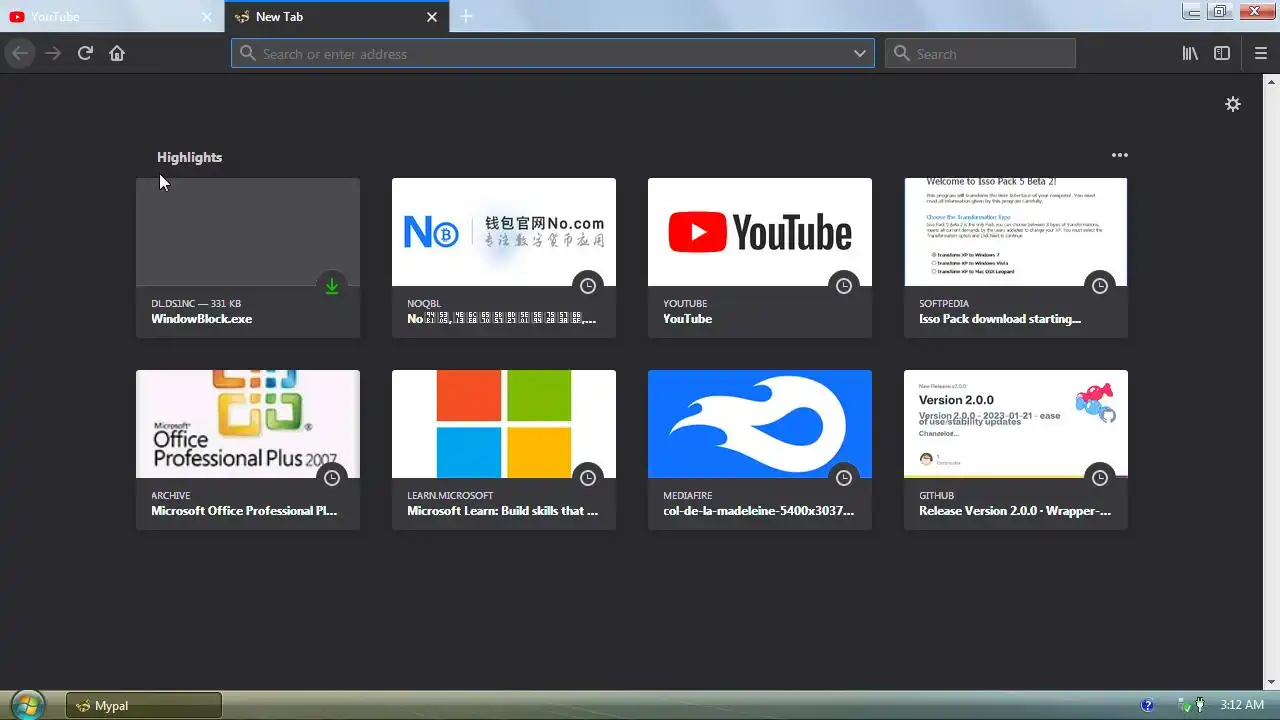The image size is (1280, 720).
Task: Reload the current page
Action: coord(85,53)
